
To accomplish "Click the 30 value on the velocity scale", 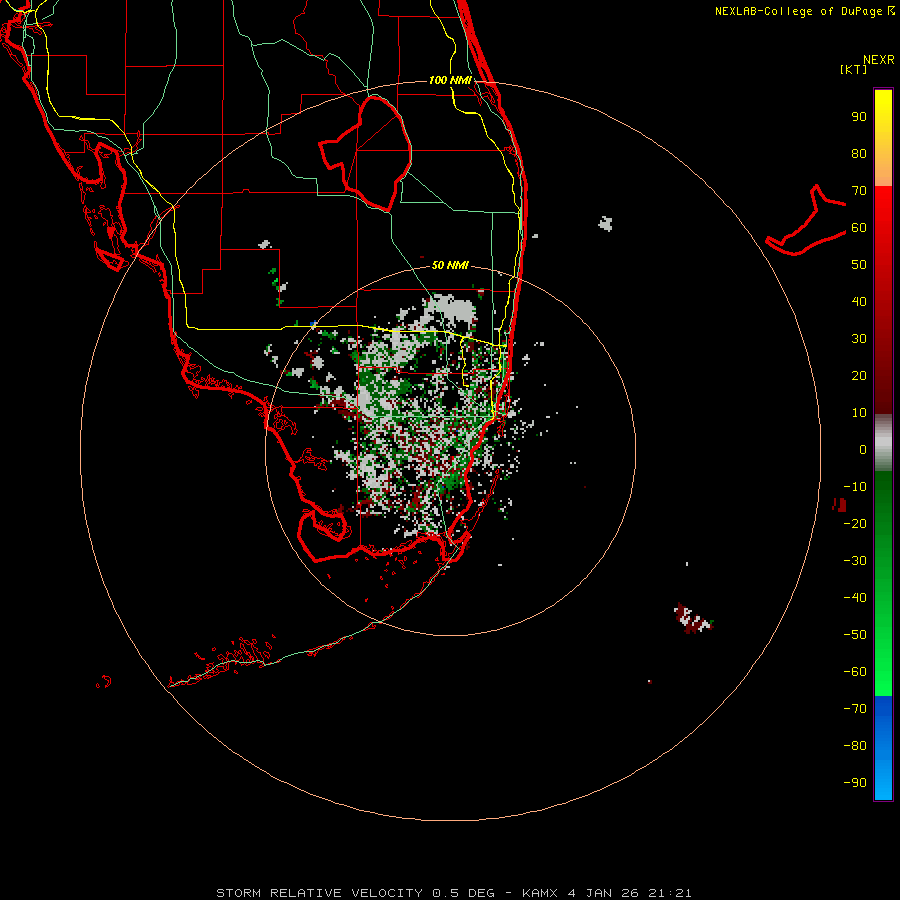I will 859,339.
